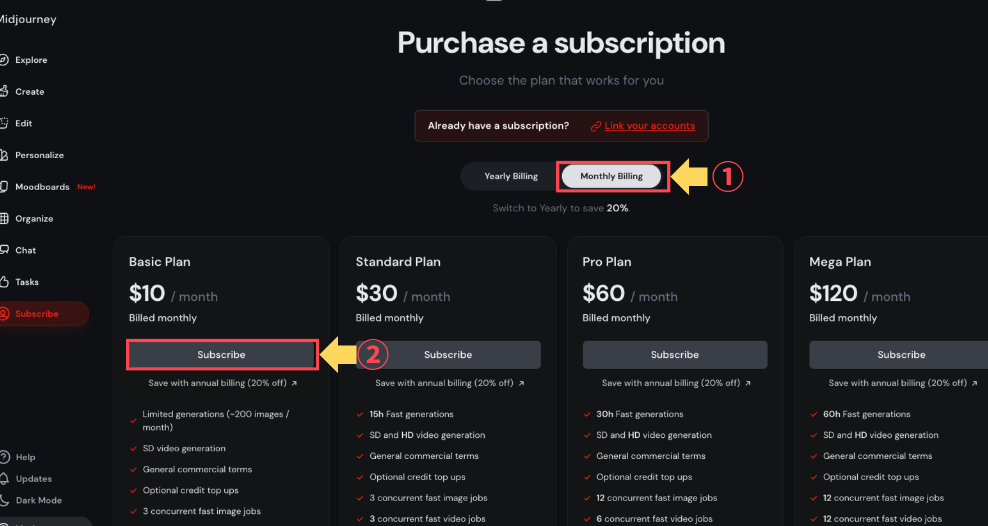The width and height of the screenshot is (988, 526).
Task: Select the Monthly Billing option
Action: coord(611,177)
